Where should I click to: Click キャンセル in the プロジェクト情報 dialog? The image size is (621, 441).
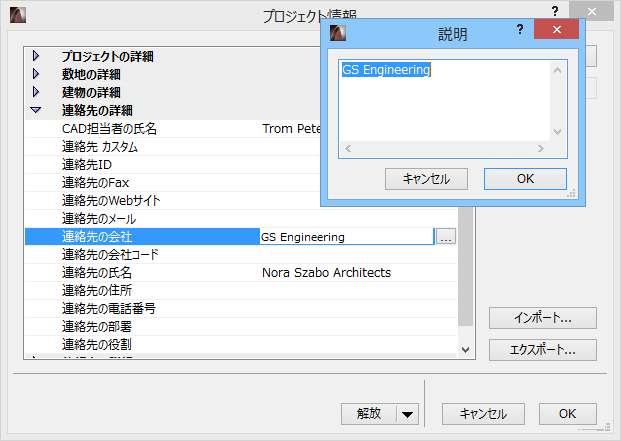pos(483,414)
